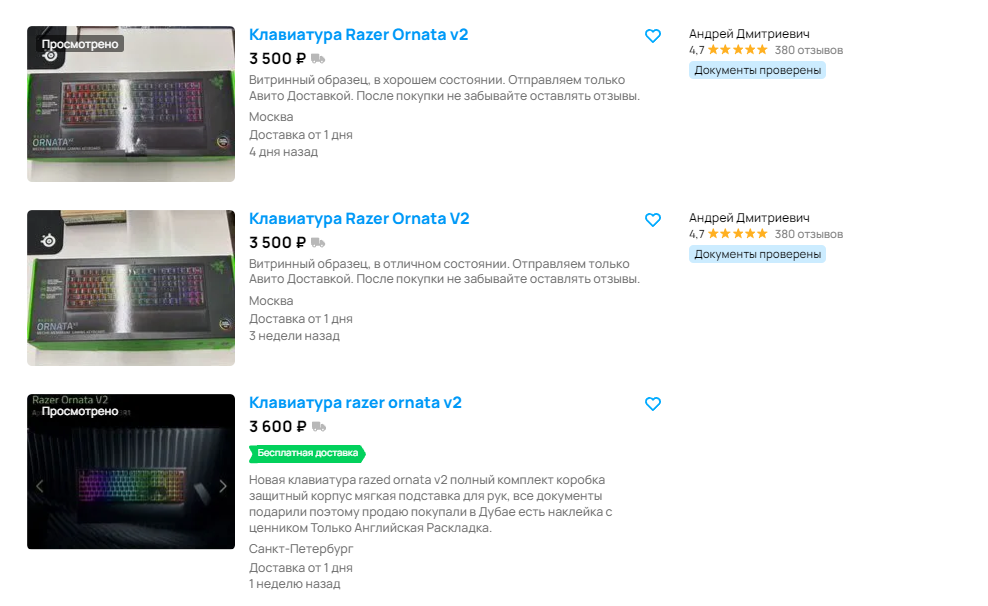988x606 pixels.
Task: Click delivery truck icon on second listing price
Action: pyautogui.click(x=318, y=243)
